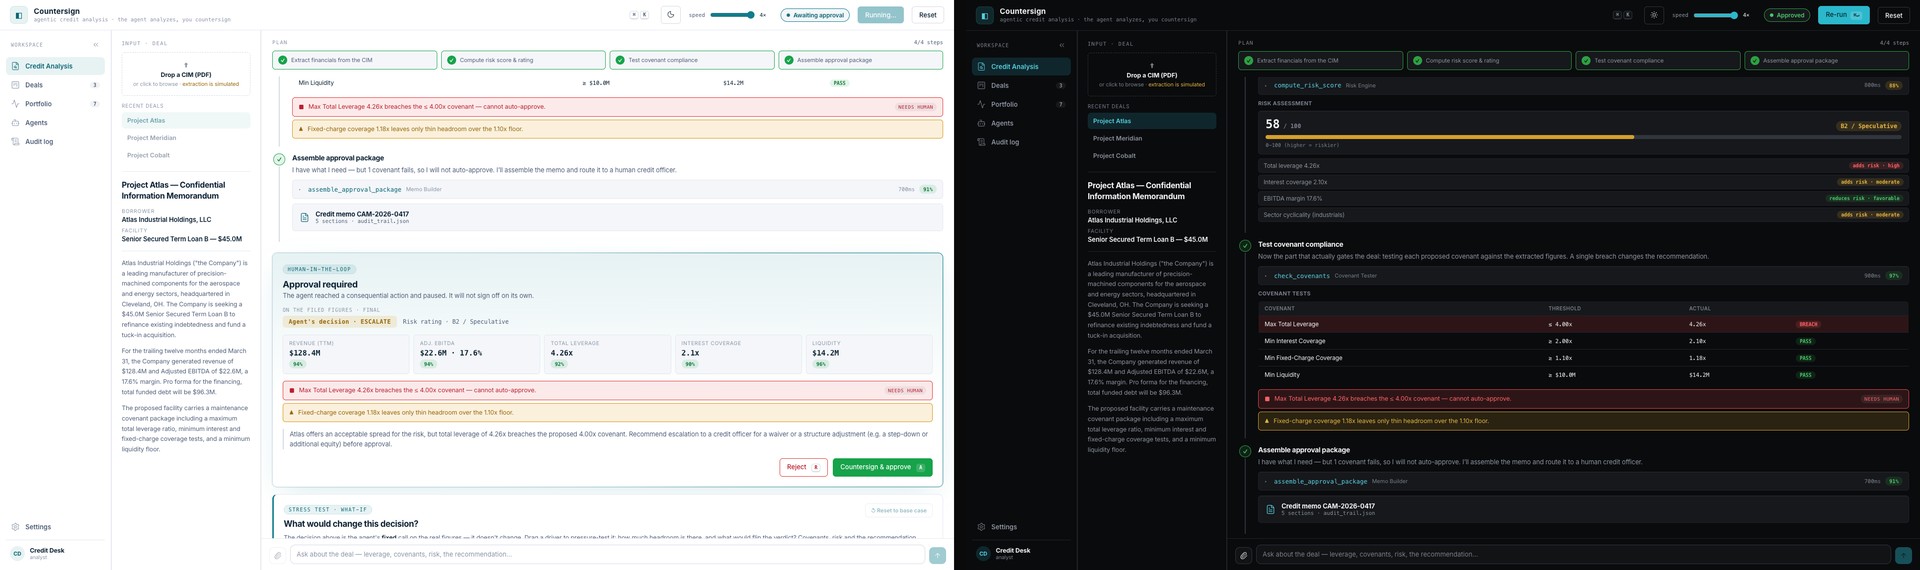Open Settings in the light window

pyautogui.click(x=56, y=527)
